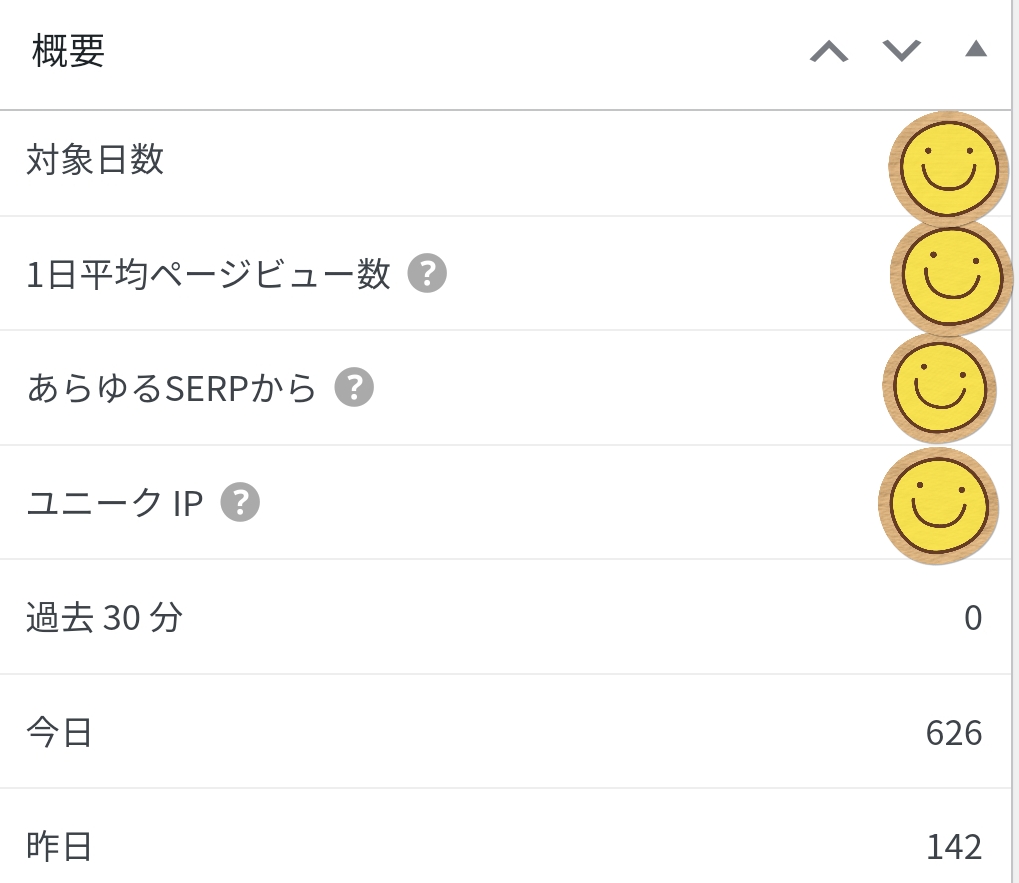Move 概要 panel down with down chevron

902,51
